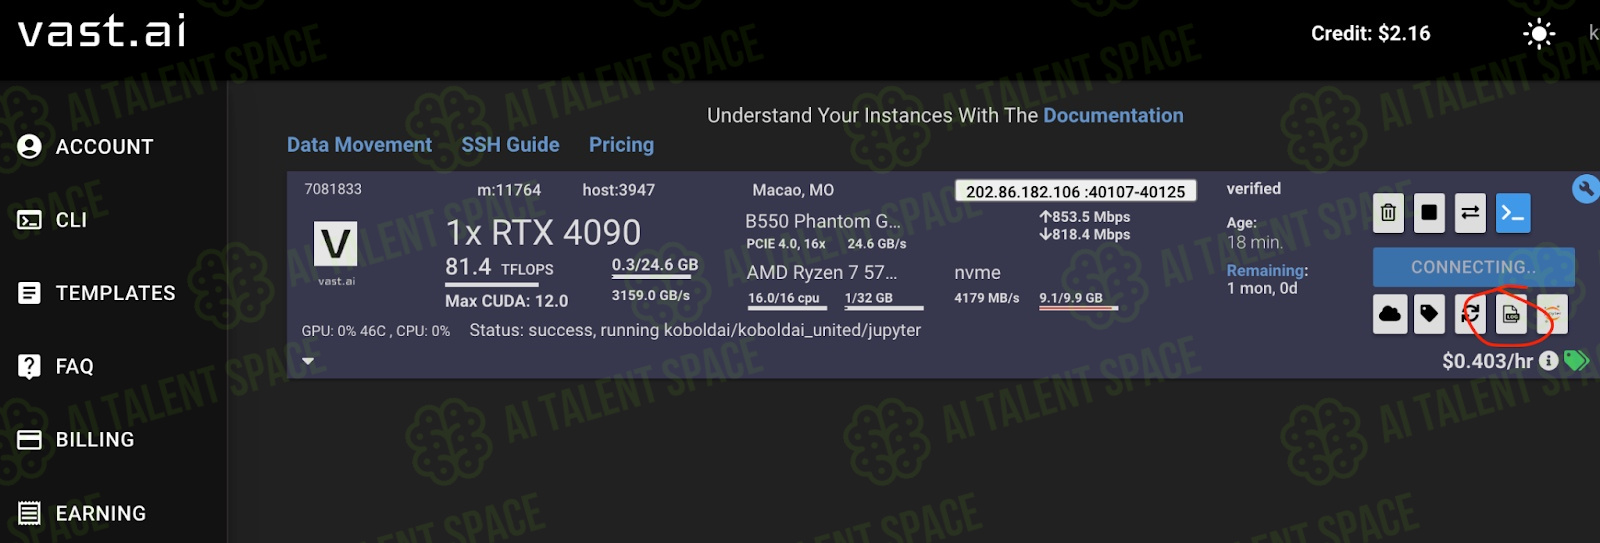Viewport: 1600px width, 543px height.
Task: Follow the Documentation link
Action: [x=1113, y=115]
